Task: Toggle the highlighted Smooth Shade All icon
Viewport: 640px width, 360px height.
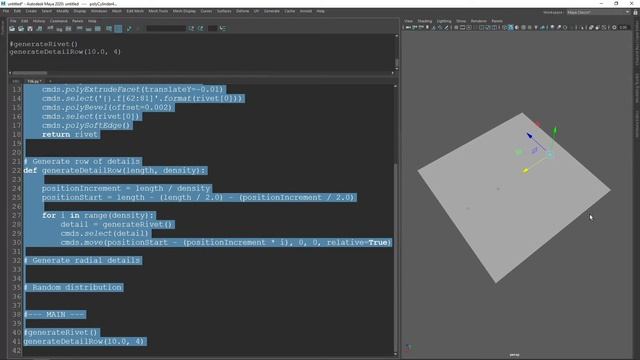Action: pos(511,27)
